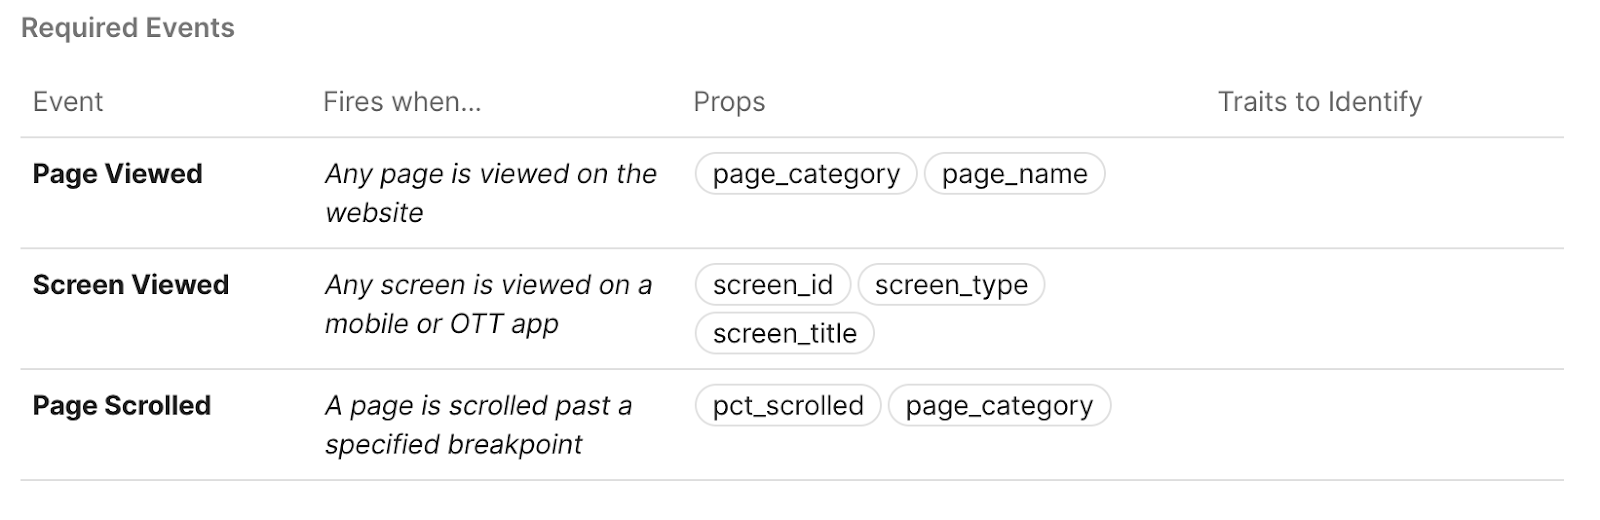The width and height of the screenshot is (1600, 520).
Task: Select the pct_scrolled prop tag
Action: pos(788,406)
